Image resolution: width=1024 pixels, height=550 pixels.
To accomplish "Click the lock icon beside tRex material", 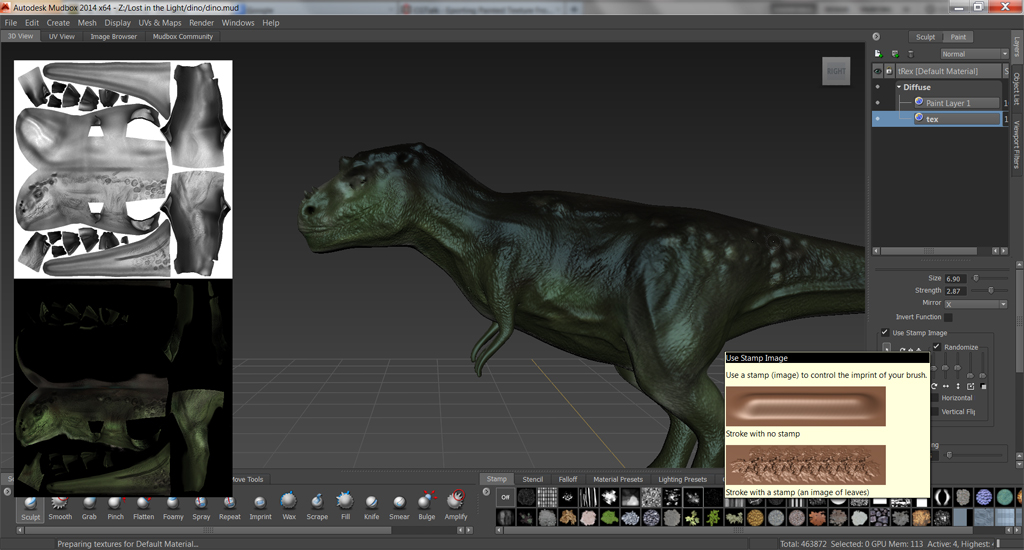I will tap(889, 71).
